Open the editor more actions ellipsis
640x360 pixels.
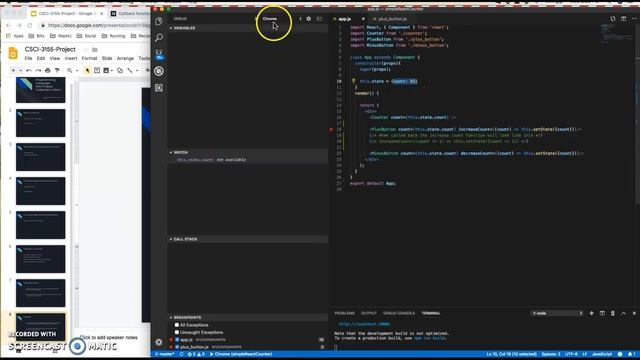(x=634, y=19)
